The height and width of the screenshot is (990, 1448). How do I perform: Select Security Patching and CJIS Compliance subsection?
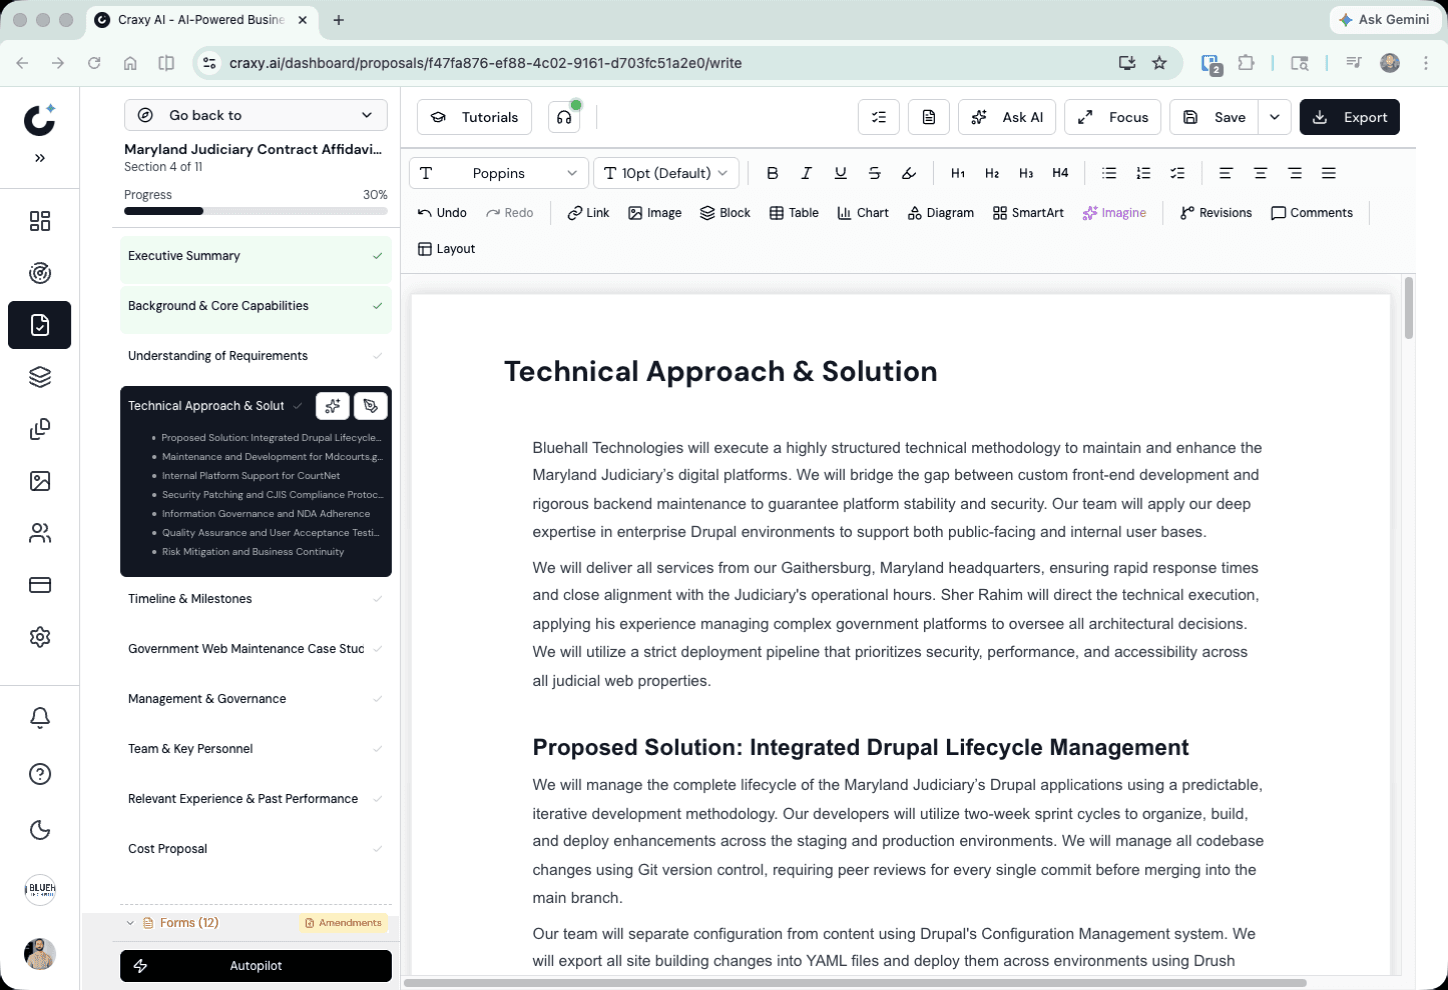(x=272, y=495)
